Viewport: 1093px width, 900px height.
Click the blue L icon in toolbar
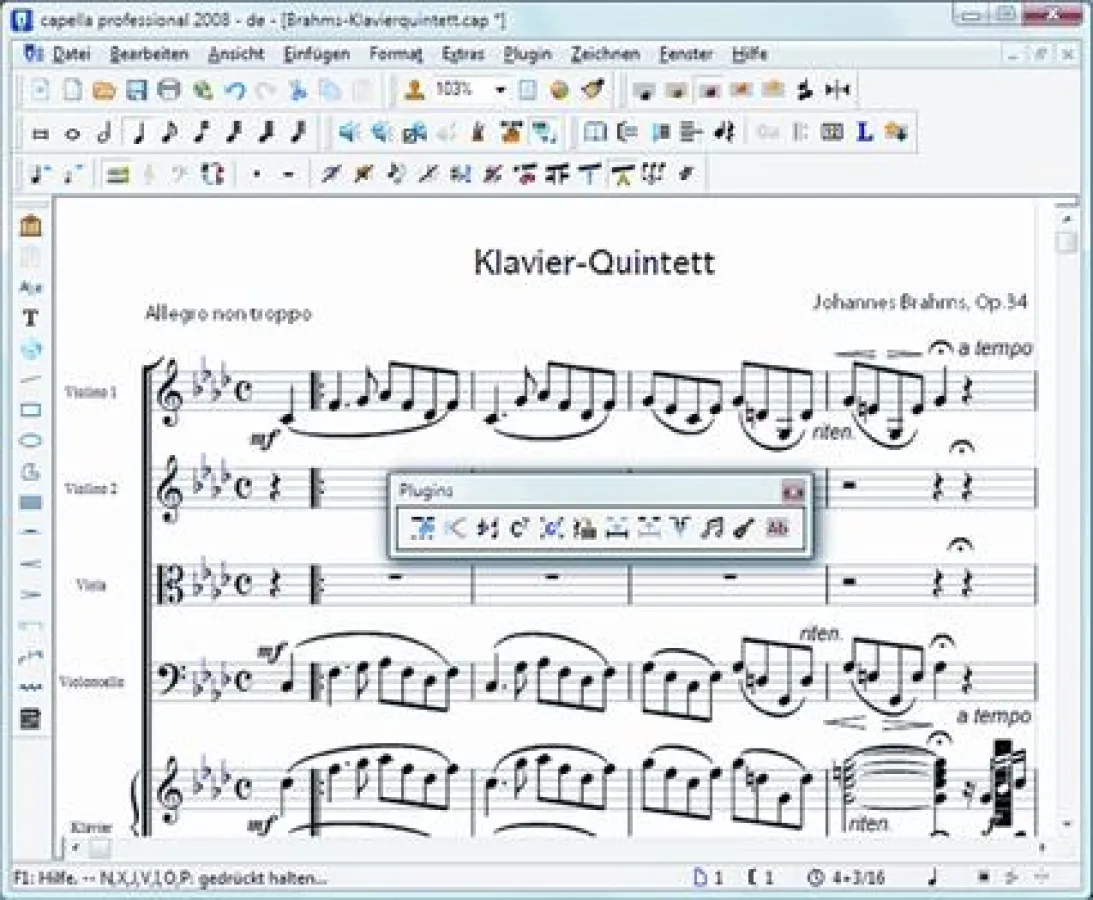[865, 132]
